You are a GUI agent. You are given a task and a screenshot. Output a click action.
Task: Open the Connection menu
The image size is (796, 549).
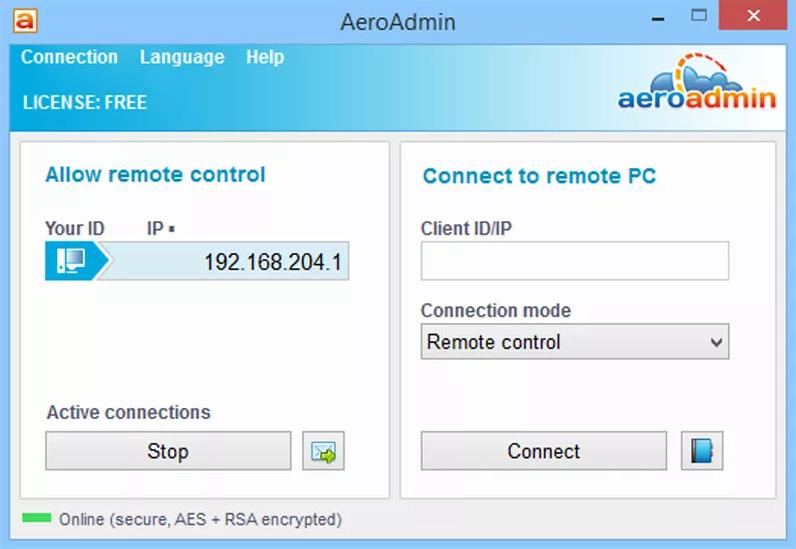pyautogui.click(x=69, y=57)
